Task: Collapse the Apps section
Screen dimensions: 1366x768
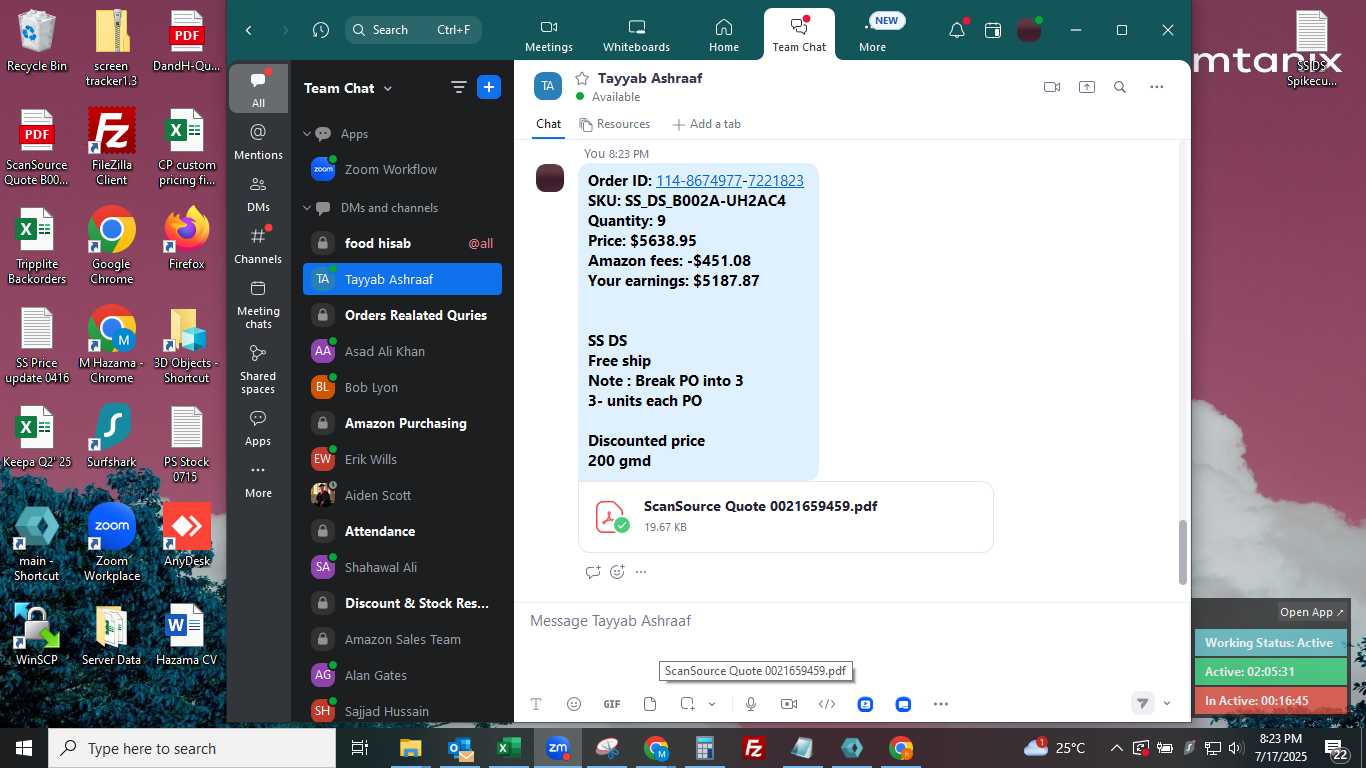Action: click(x=308, y=133)
